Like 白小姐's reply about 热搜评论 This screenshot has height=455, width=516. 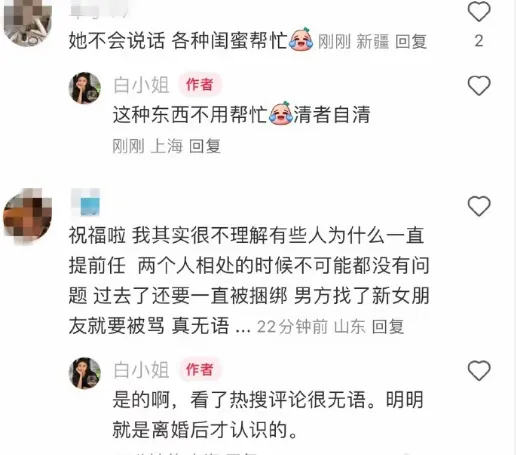479,370
